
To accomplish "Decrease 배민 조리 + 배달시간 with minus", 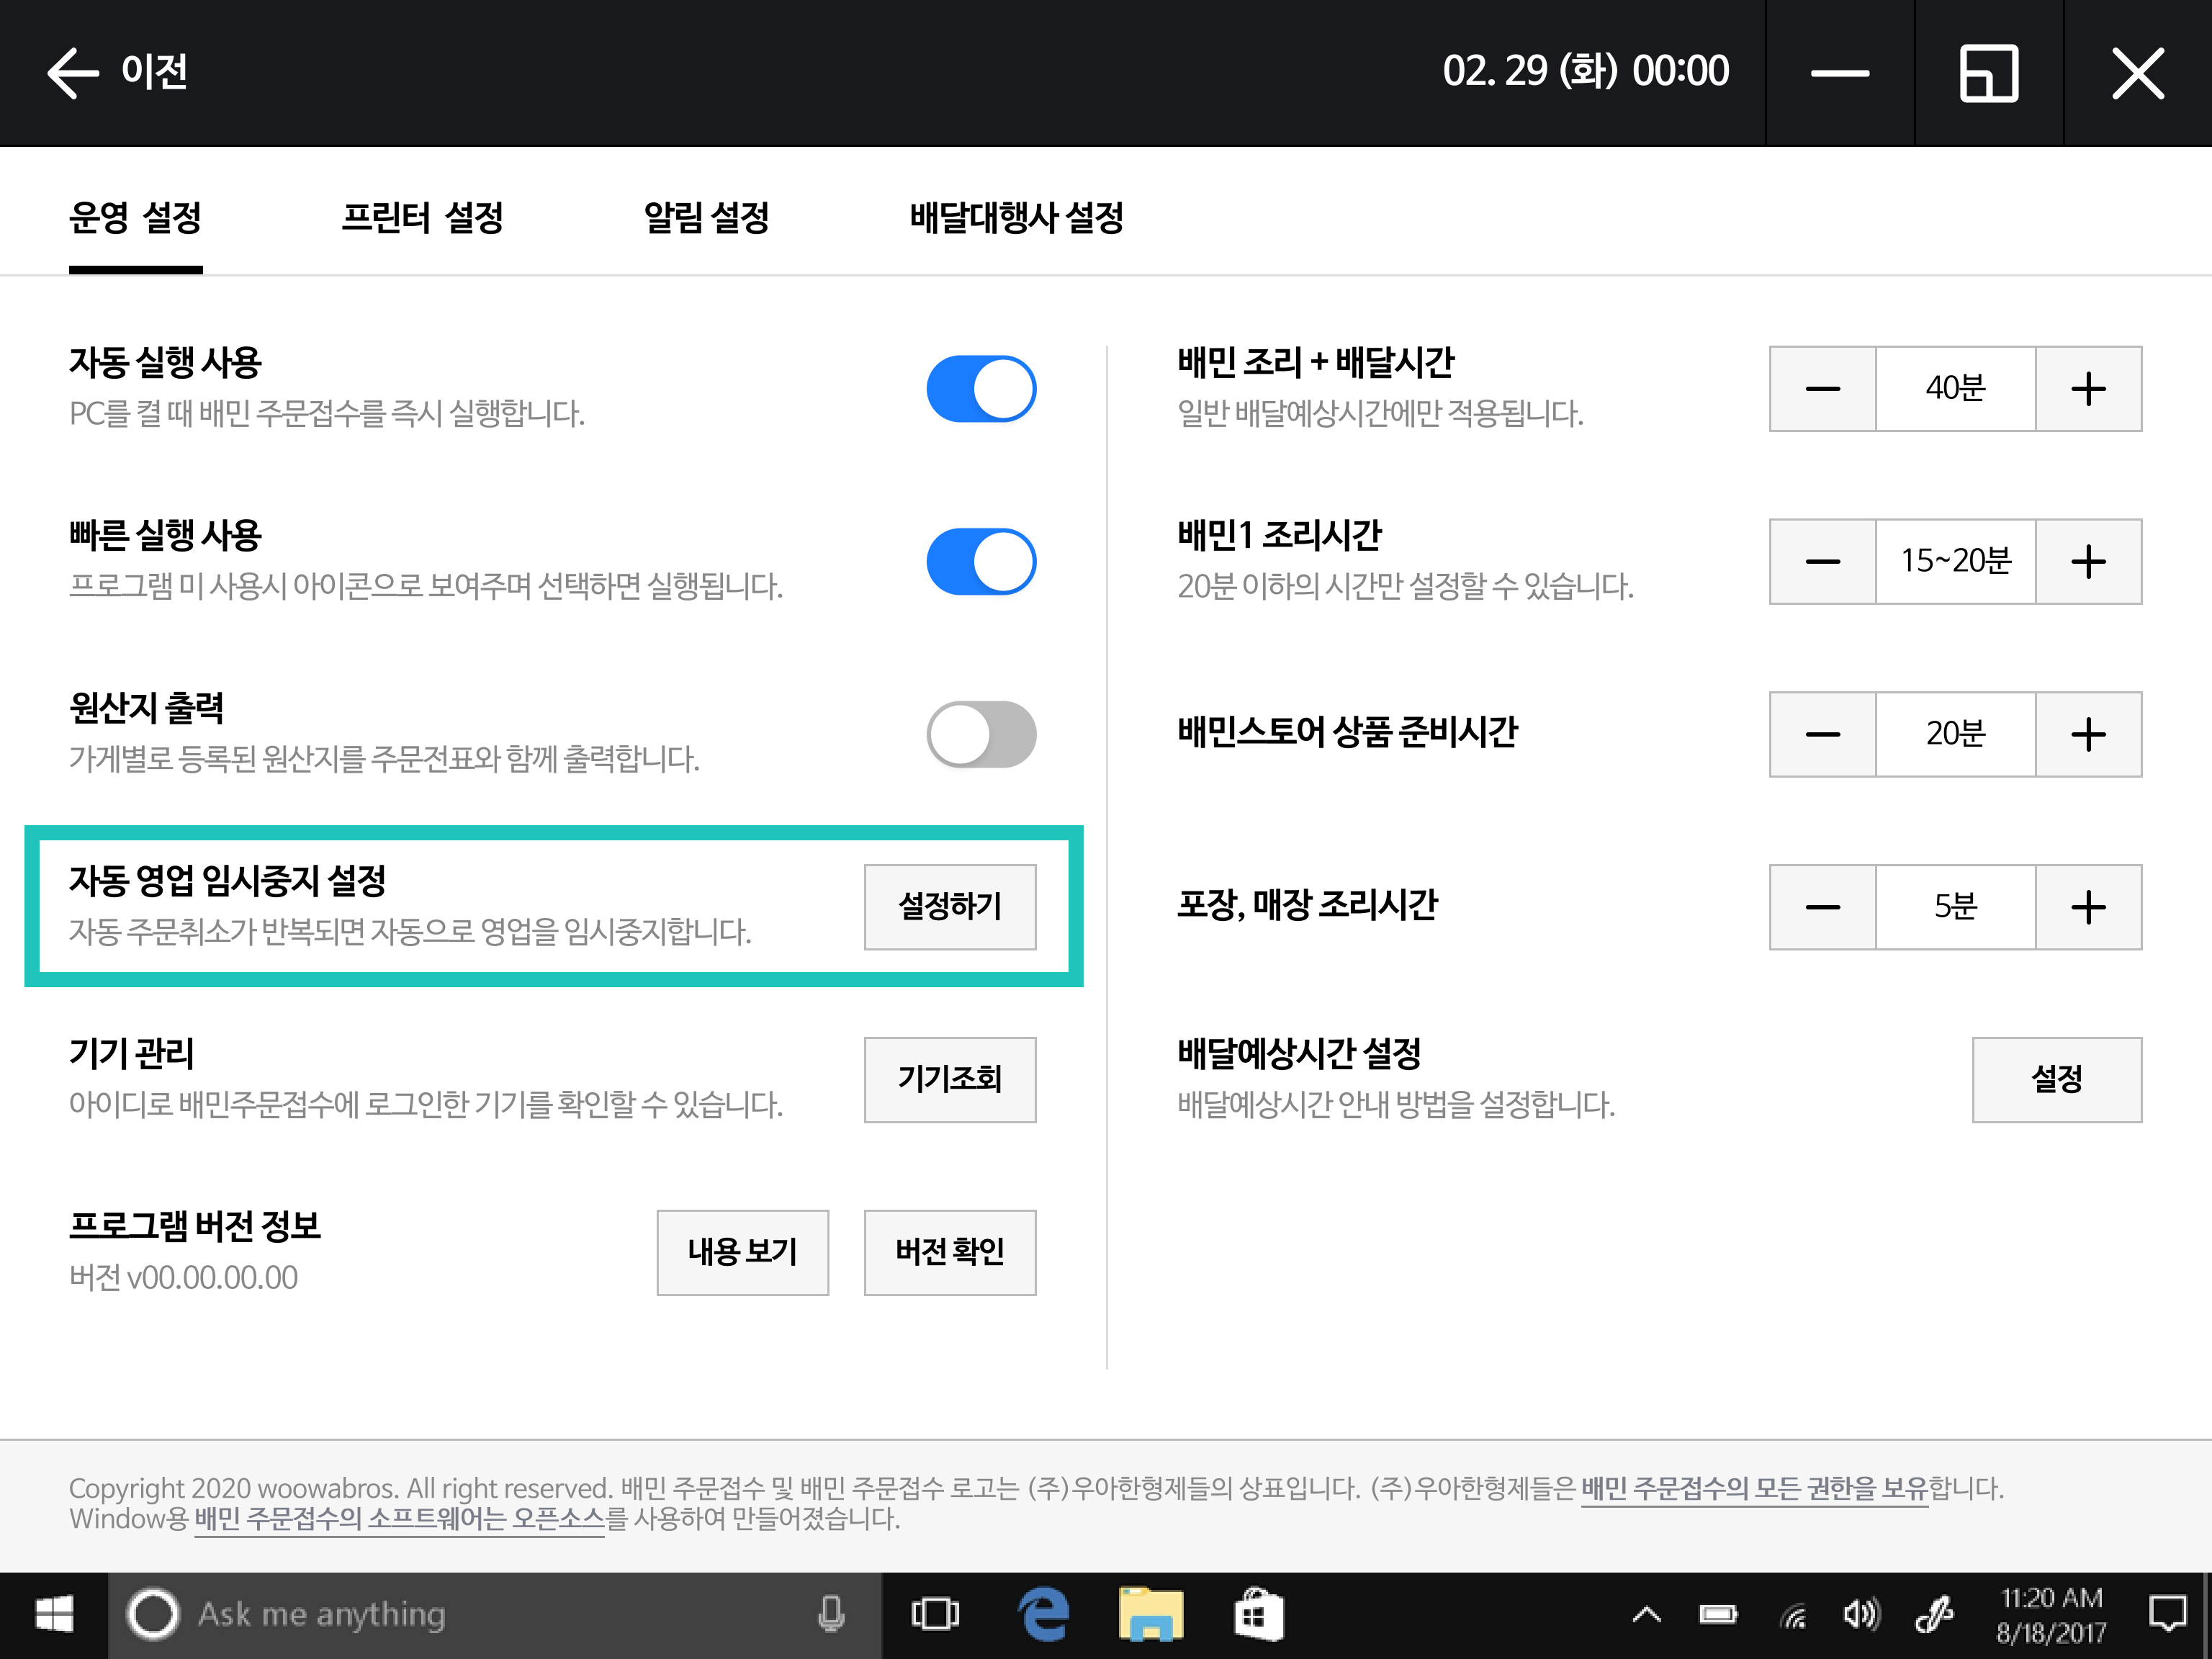I will [x=1823, y=389].
